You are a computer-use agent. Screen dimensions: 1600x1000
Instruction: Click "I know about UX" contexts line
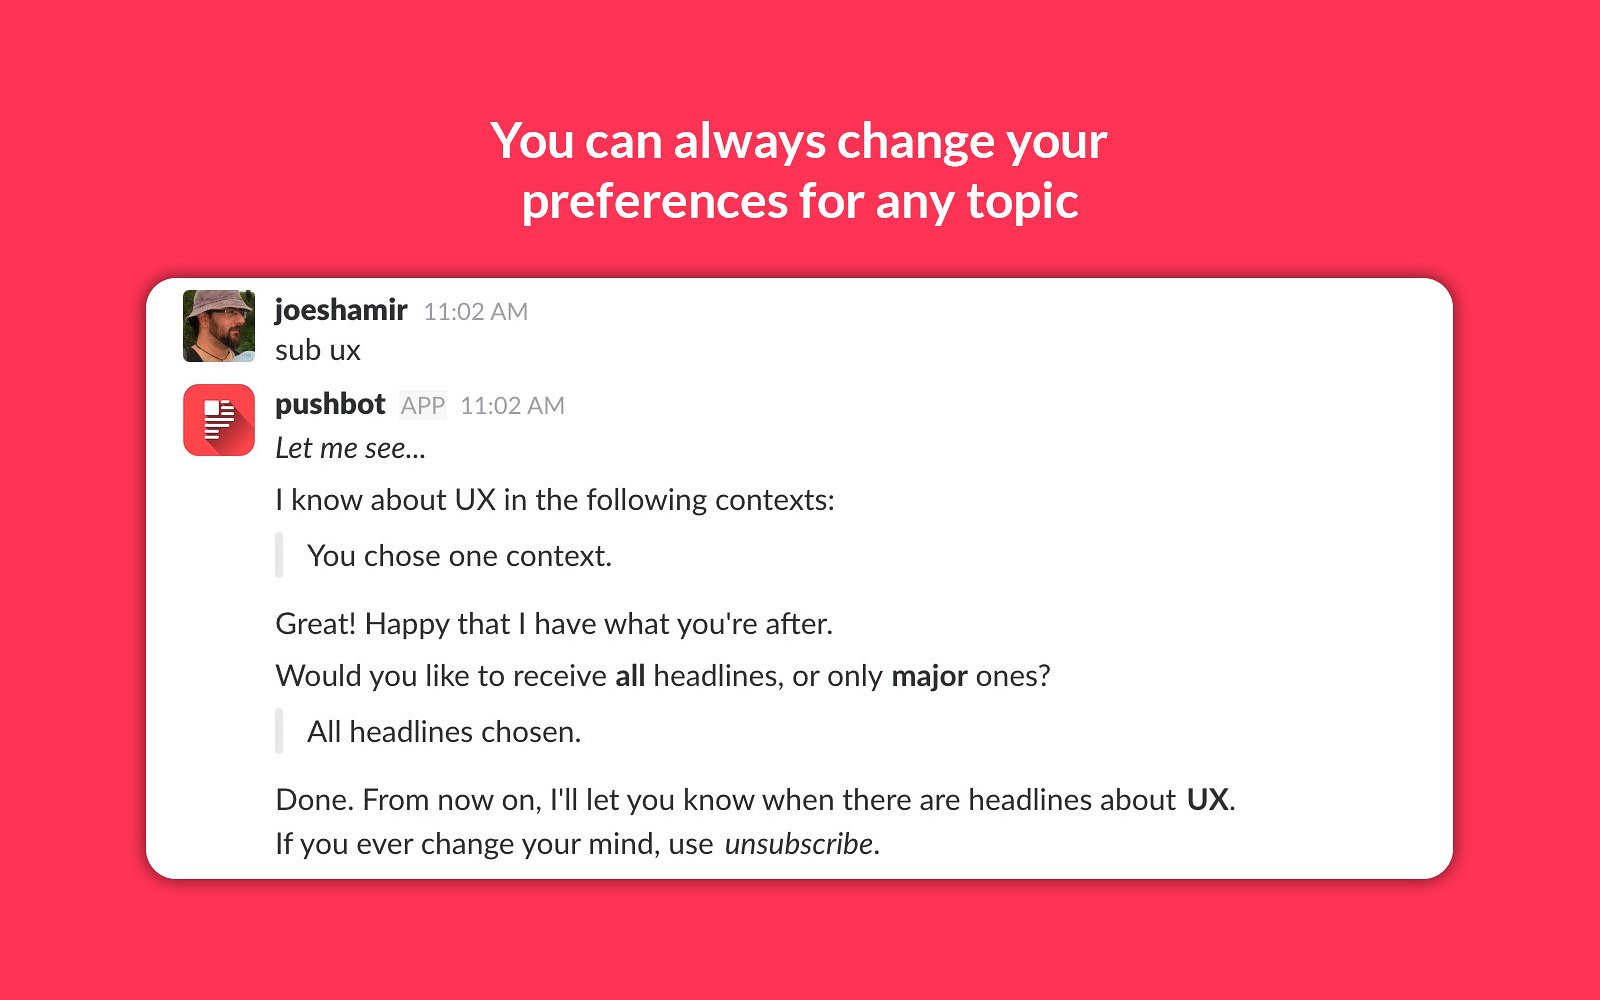[555, 500]
